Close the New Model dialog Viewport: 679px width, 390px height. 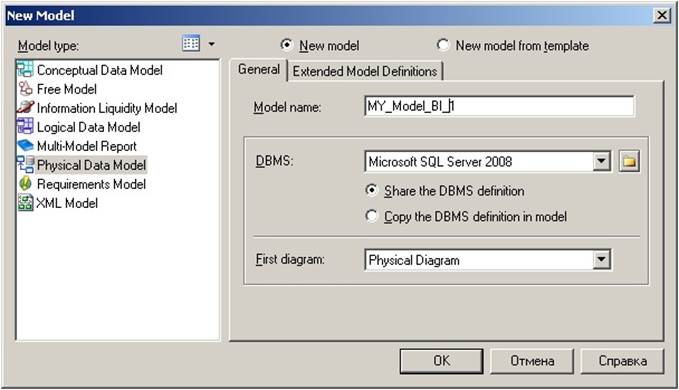(x=662, y=16)
